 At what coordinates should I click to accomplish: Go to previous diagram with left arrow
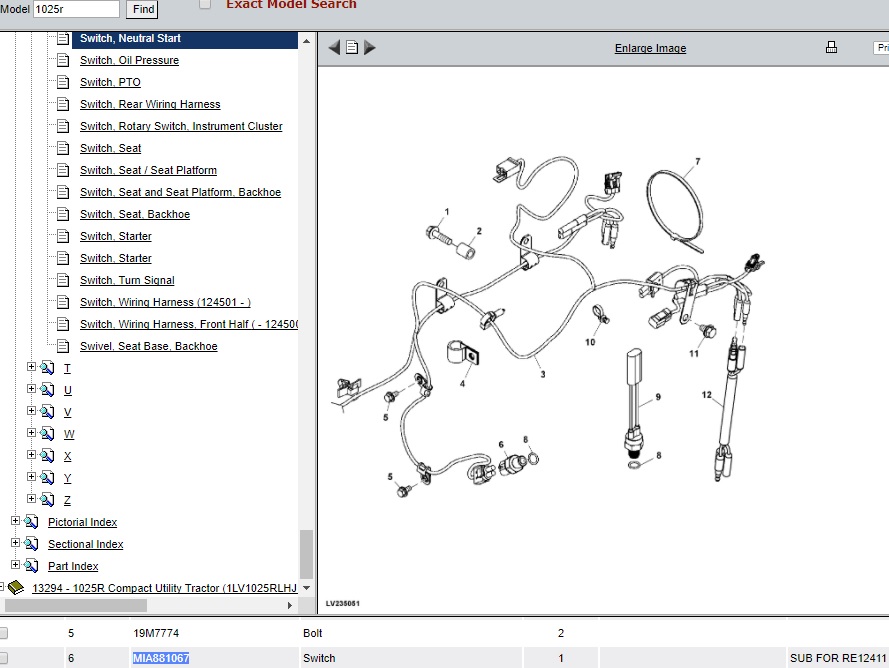coord(334,47)
